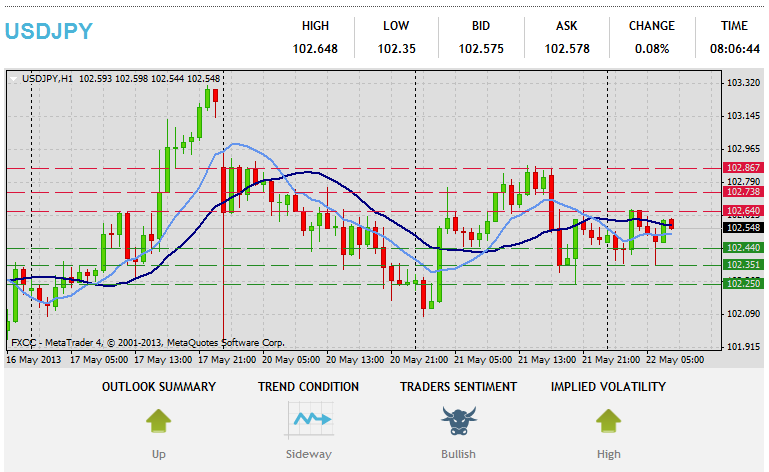
Task: Click the small triangle beside USDJPY,H1 label
Action: [13, 79]
